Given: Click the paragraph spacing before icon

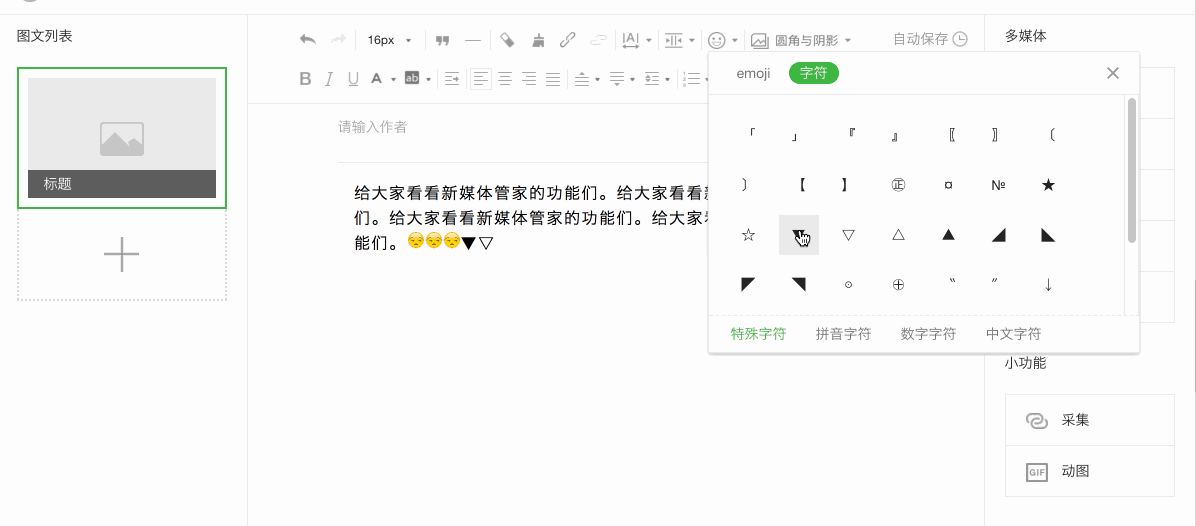Looking at the screenshot, I should point(581,78).
